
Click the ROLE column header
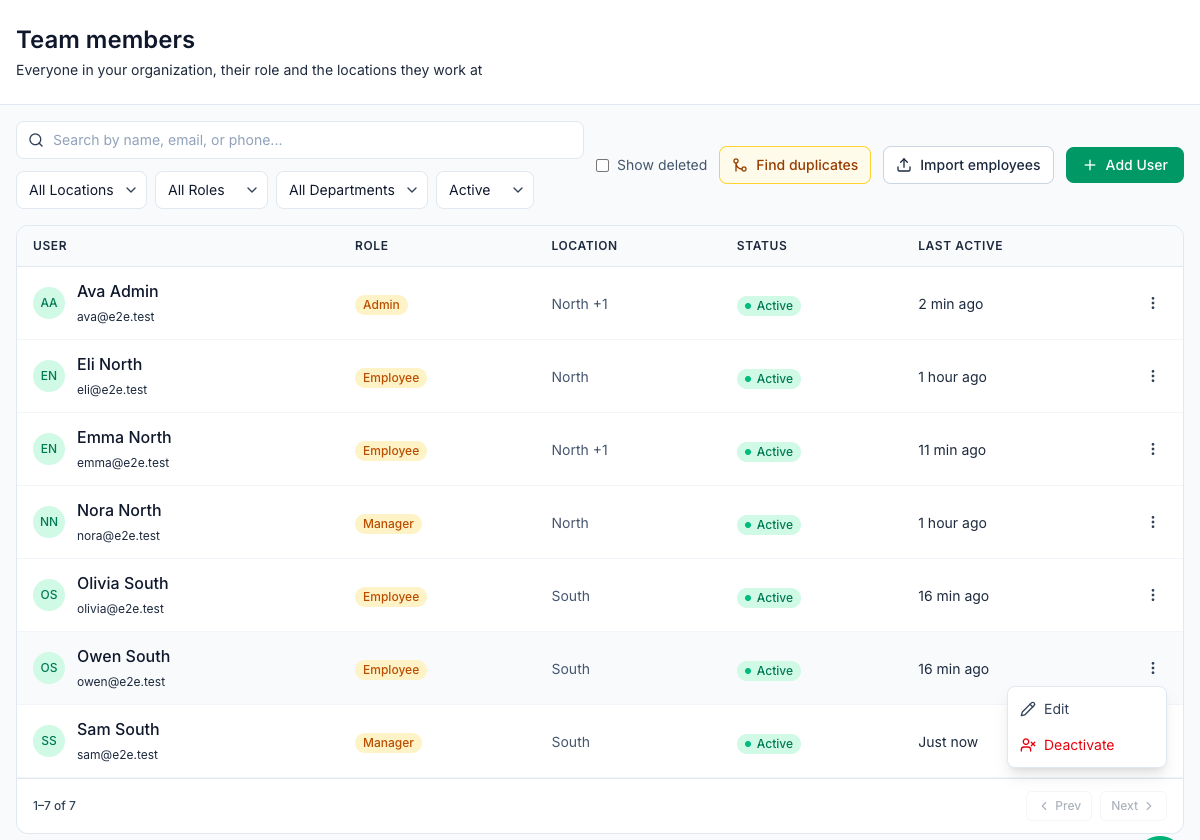[371, 246]
